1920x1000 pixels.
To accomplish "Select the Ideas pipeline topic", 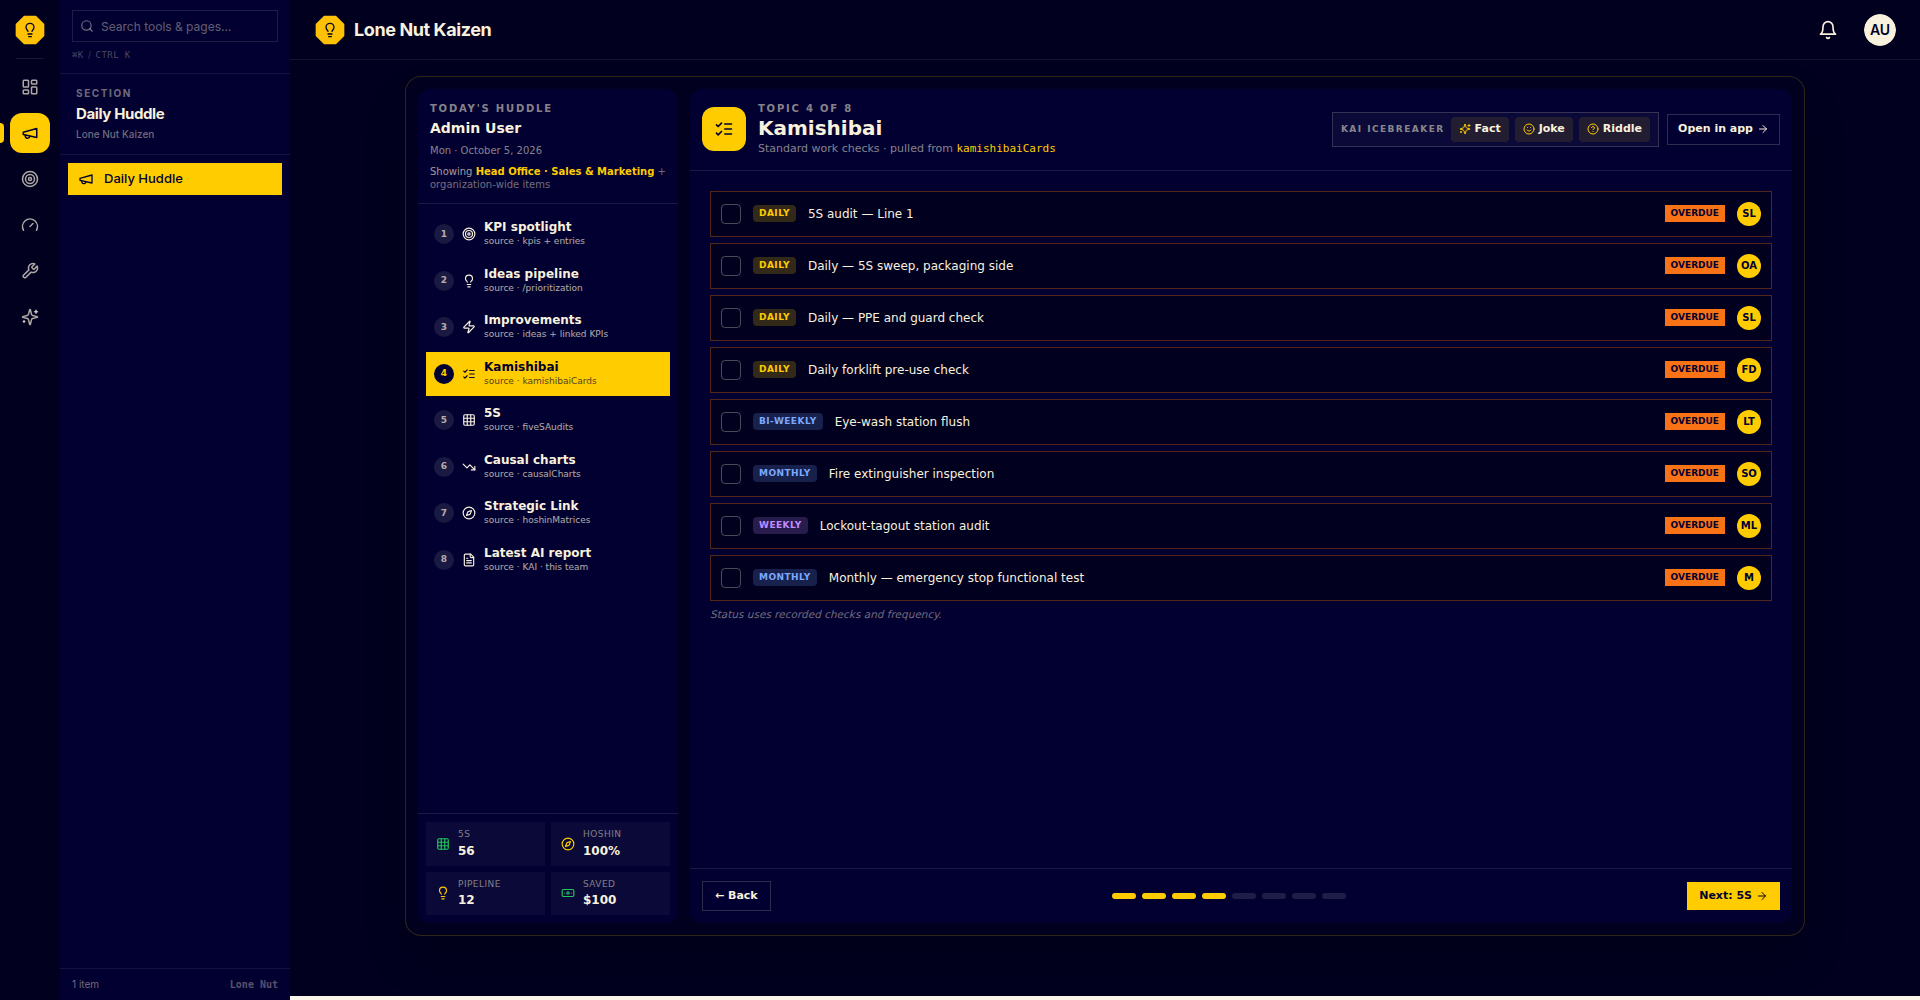I will click(x=548, y=280).
